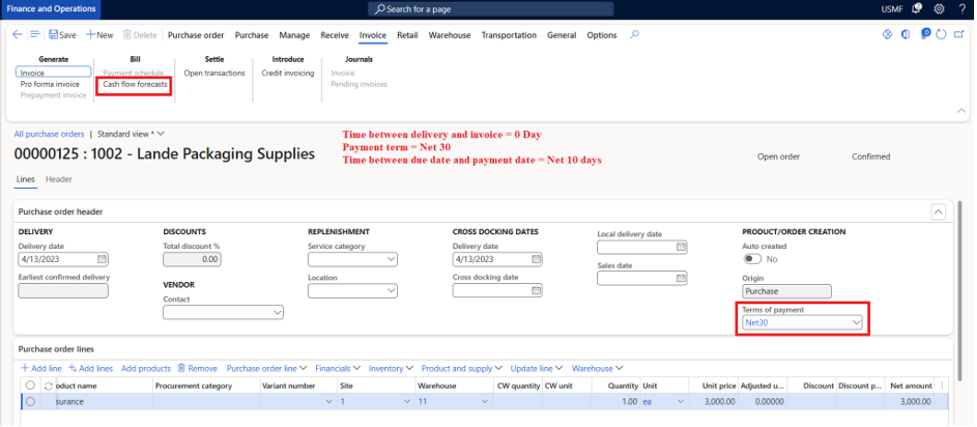Screen dimensions: 977x427
Task: Click the Power Apps diamond icon
Action: [887, 35]
